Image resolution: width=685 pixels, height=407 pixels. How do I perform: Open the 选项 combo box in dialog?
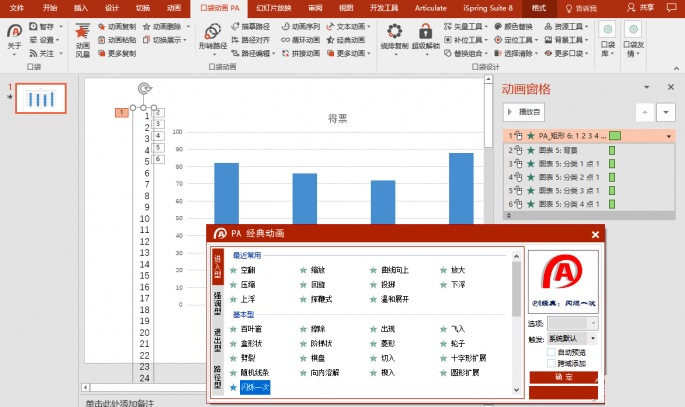(572, 324)
